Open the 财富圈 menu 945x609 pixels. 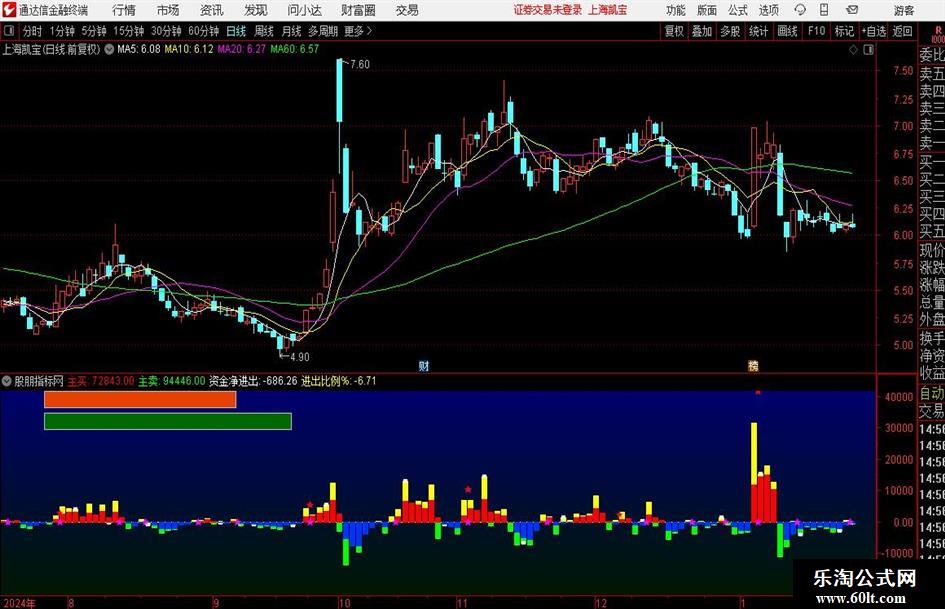(358, 10)
